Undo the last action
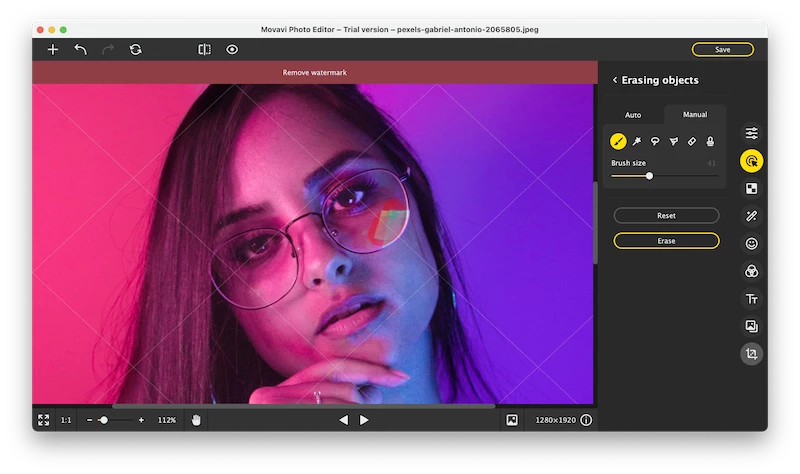This screenshot has height=474, width=800. tap(81, 49)
